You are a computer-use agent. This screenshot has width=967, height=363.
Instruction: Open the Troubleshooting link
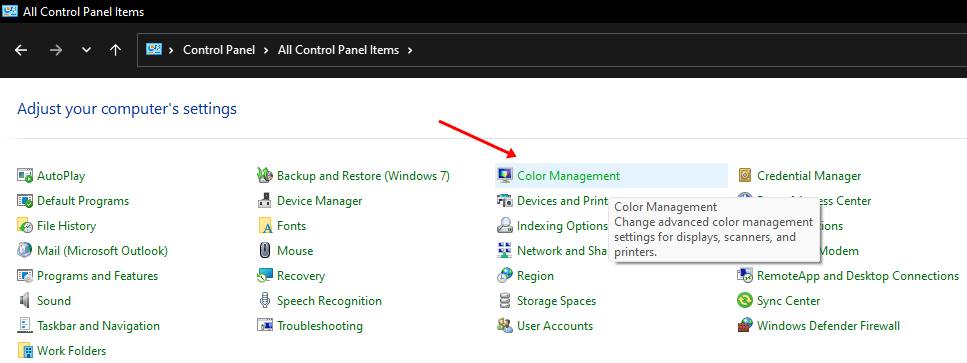click(319, 325)
